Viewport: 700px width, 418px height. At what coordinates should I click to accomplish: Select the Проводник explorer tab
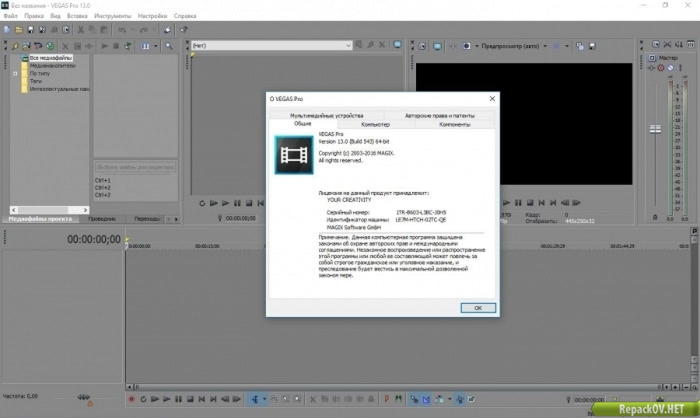tap(102, 219)
